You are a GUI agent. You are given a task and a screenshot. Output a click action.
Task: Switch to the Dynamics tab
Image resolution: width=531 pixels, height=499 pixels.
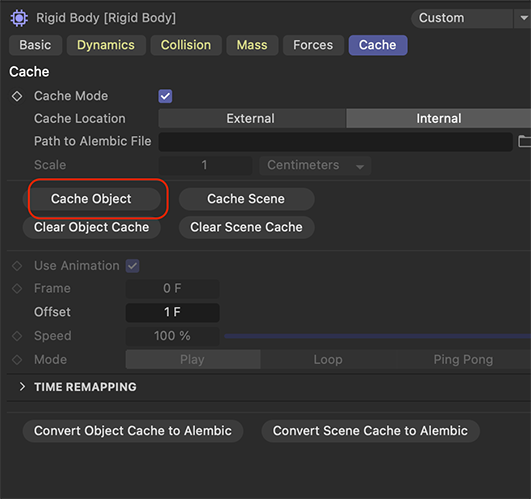(106, 45)
